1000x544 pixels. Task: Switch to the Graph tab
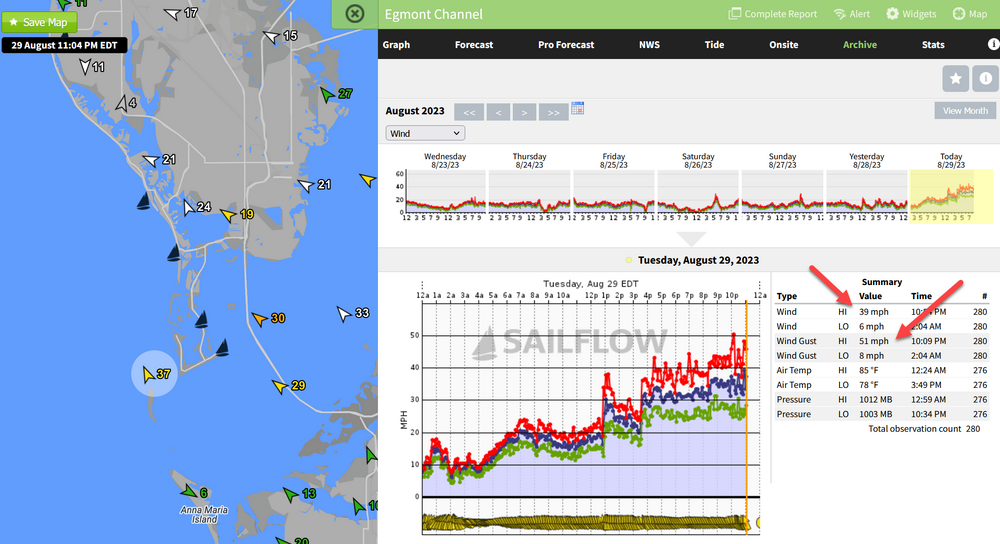[396, 45]
